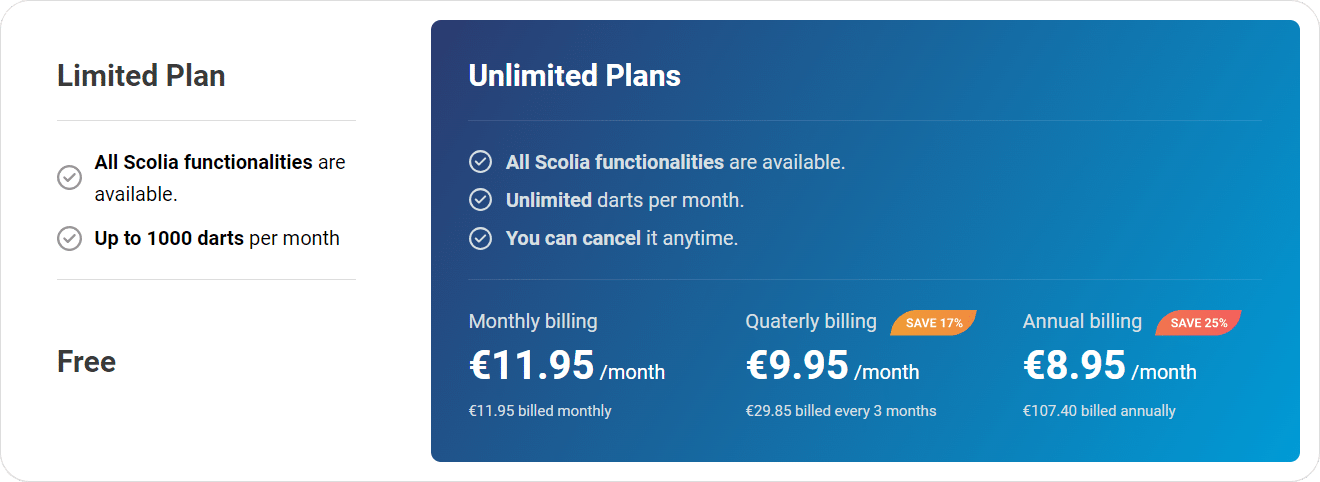Select the Limited Plan heading
Viewport: 1320px width, 482px height.
click(141, 76)
